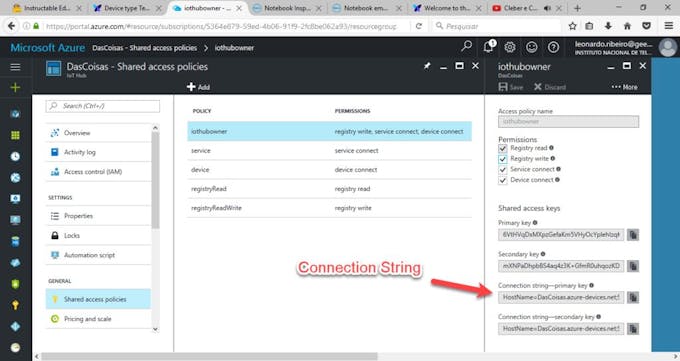680x361 pixels.
Task: Open portal settings gear
Action: (510, 47)
